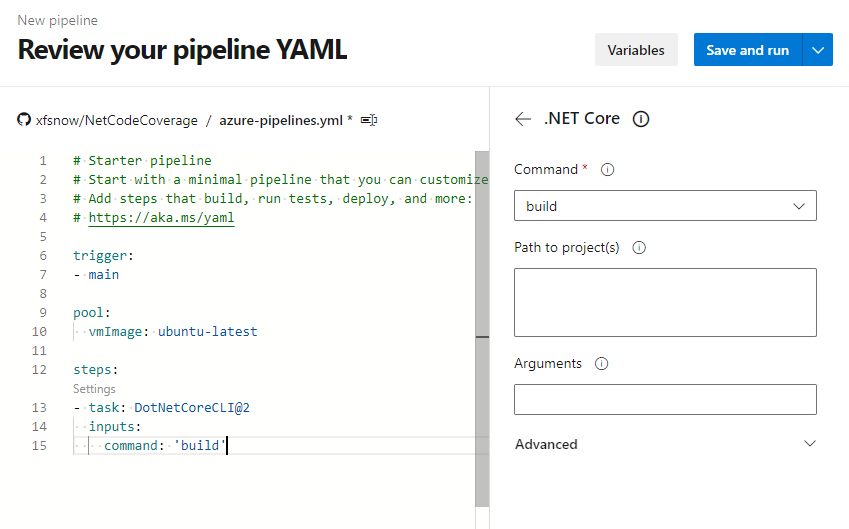
Task: Open the Command dropdown showing build
Action: click(x=665, y=206)
